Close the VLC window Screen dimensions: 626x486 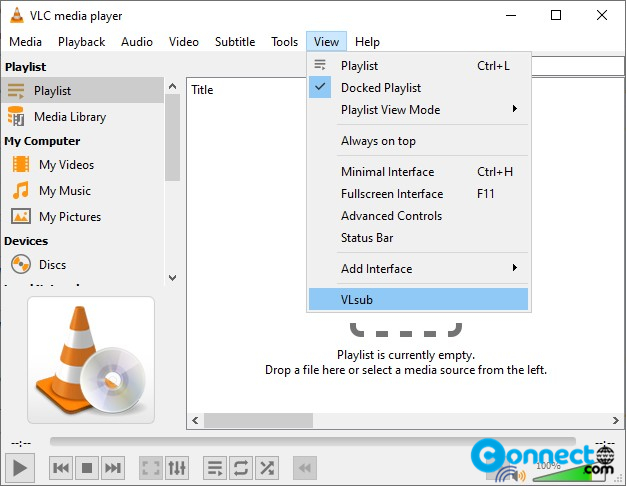coord(602,15)
